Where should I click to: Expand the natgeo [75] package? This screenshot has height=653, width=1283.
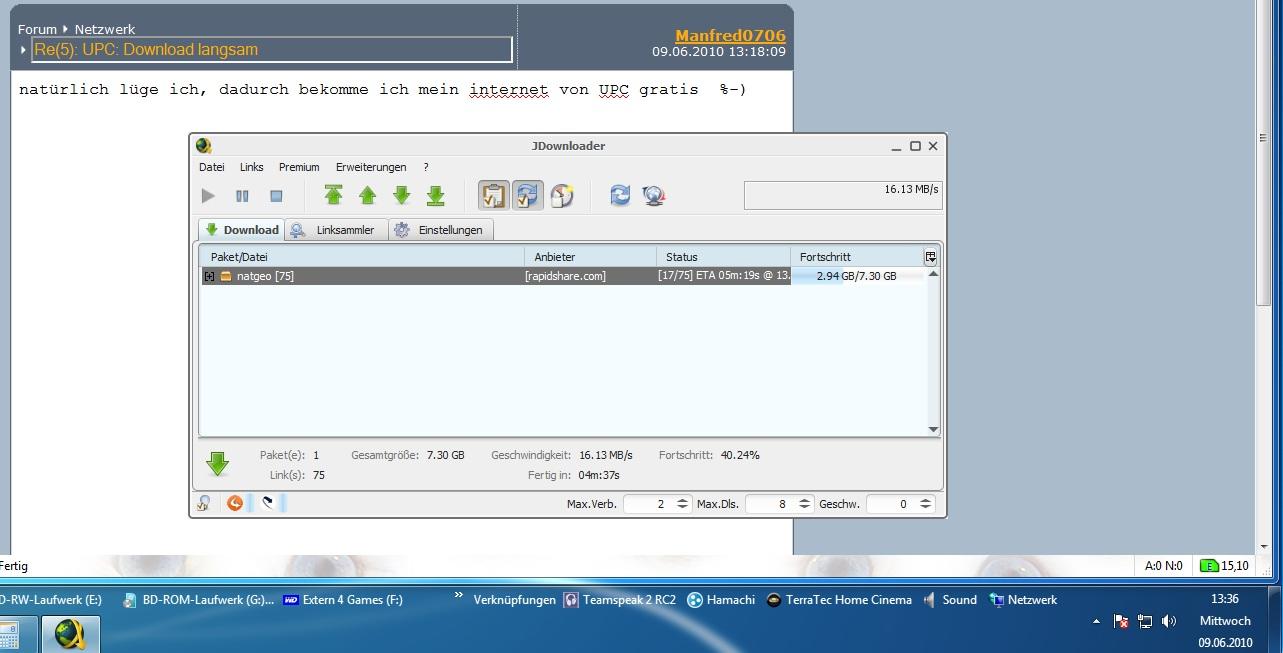[209, 276]
